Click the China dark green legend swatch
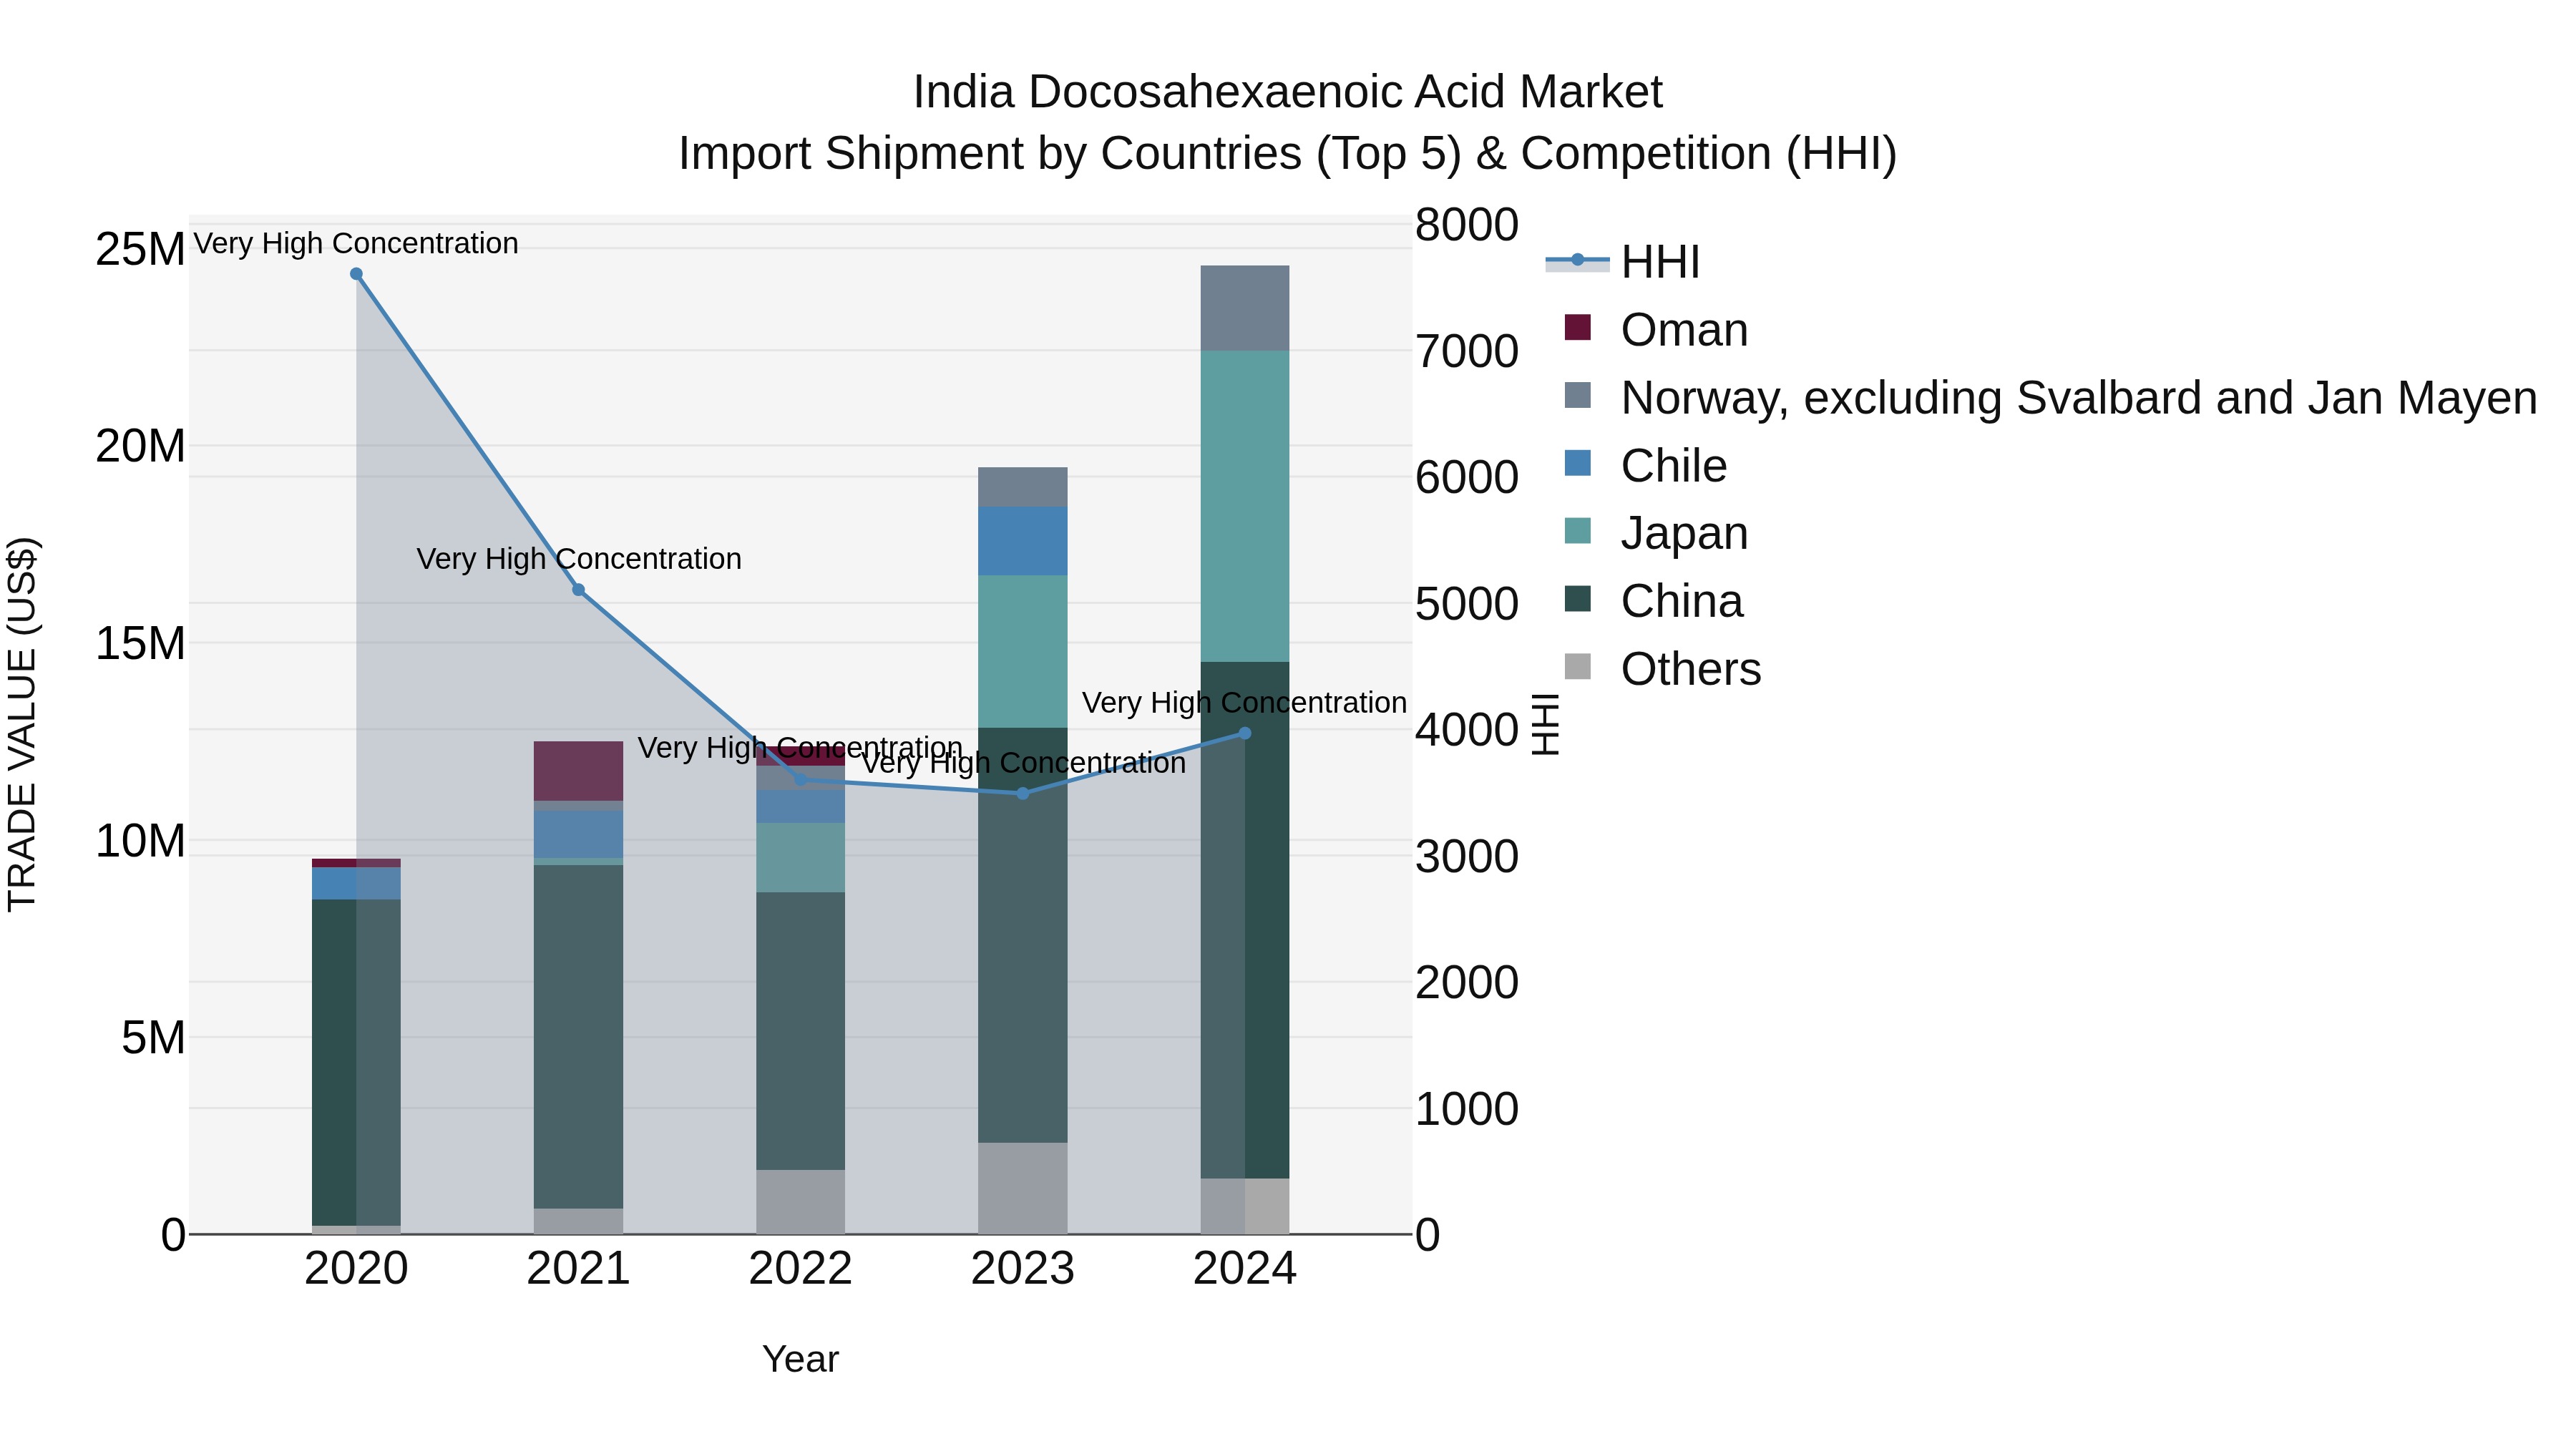Screen dimensions: 2576x1449 click(x=1577, y=598)
